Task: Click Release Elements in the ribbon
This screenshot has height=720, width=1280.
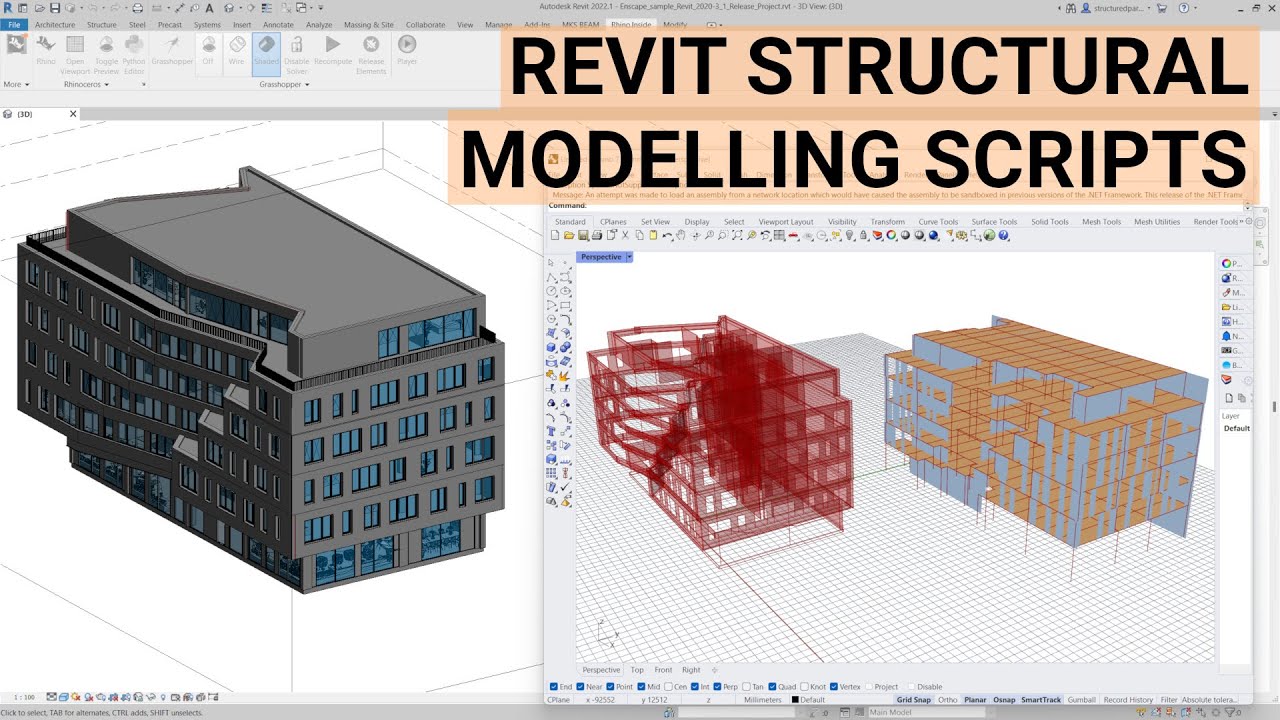Action: (371, 54)
